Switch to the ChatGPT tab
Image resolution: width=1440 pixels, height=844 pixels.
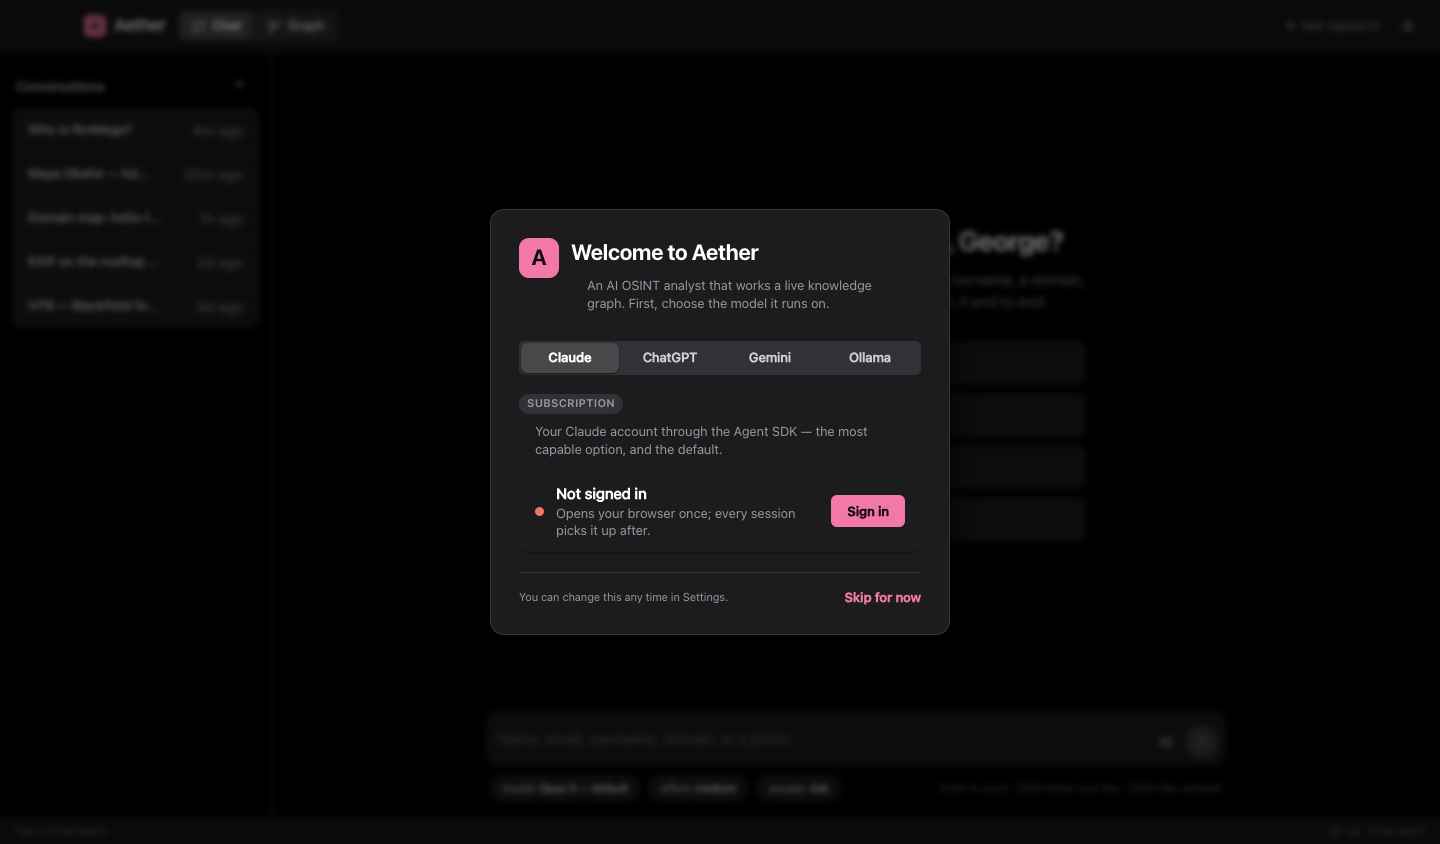pyautogui.click(x=670, y=358)
